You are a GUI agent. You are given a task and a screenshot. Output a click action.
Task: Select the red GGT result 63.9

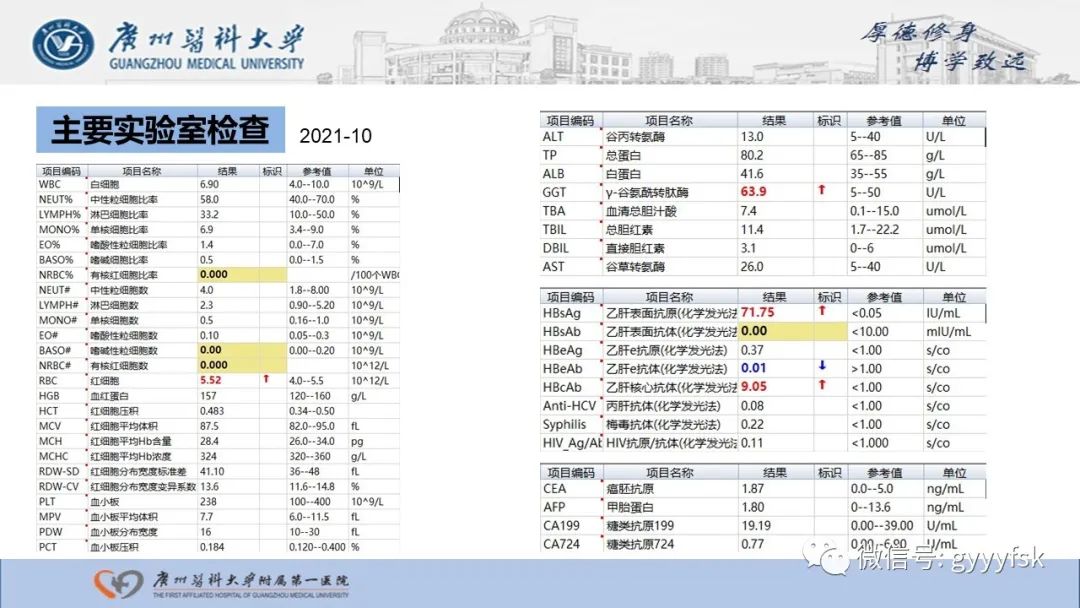click(x=754, y=192)
